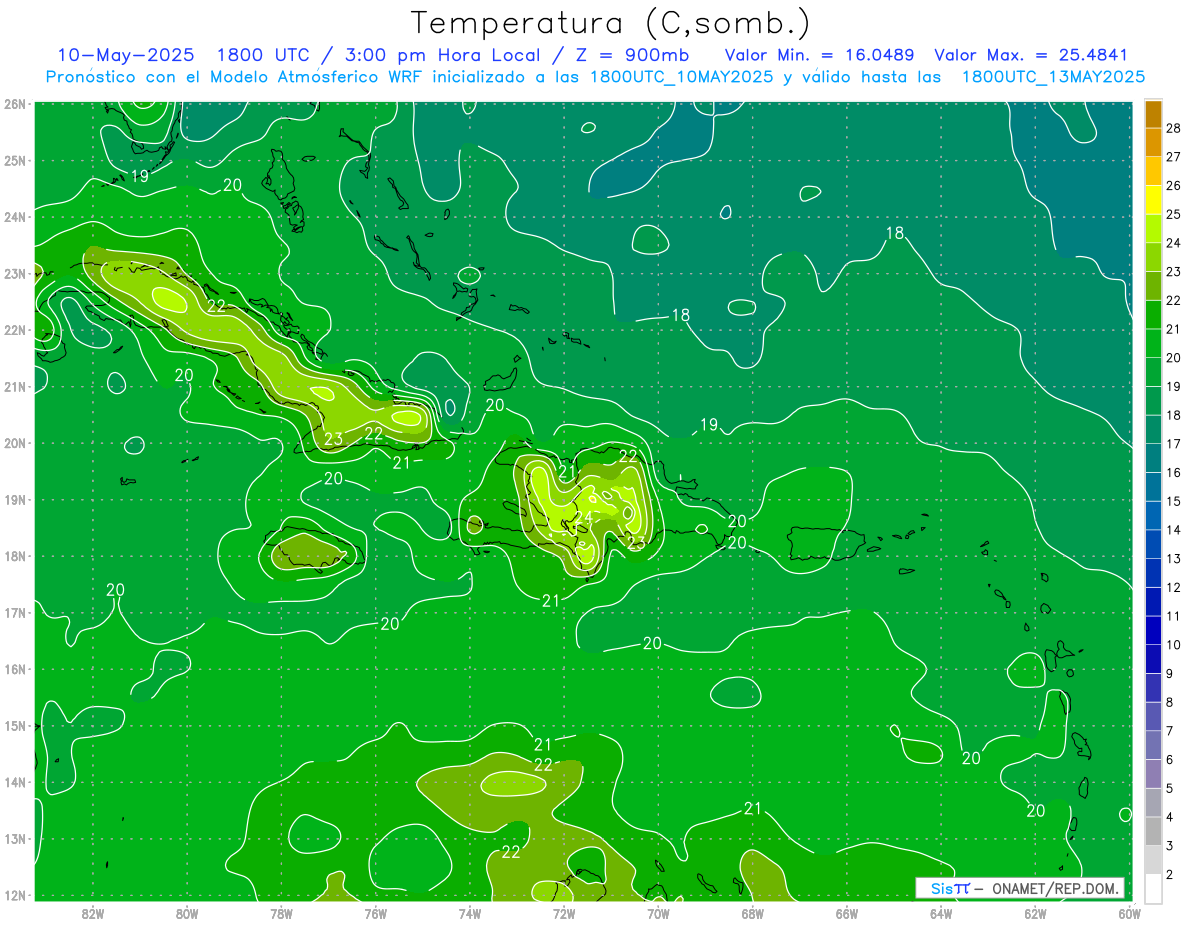Click the "78W" longitude axis label
This screenshot has height=927, width=1200.
click(x=281, y=913)
